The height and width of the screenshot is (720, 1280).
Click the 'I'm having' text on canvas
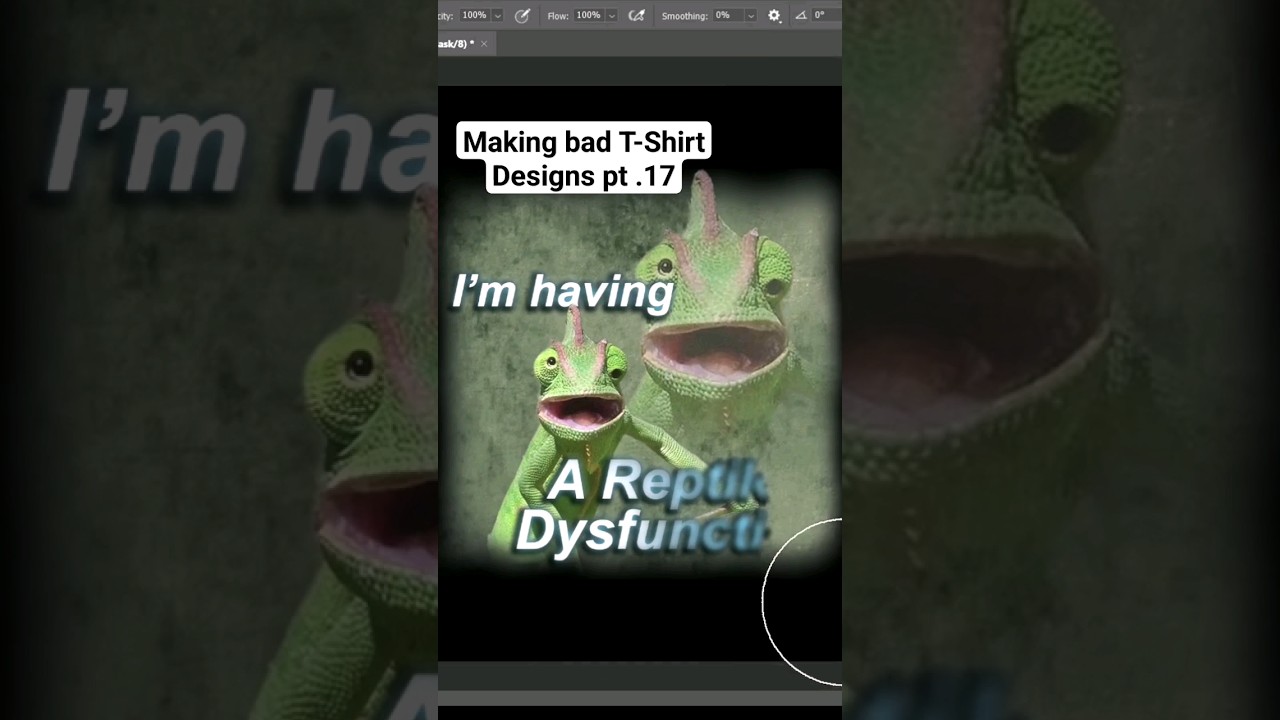coord(563,292)
